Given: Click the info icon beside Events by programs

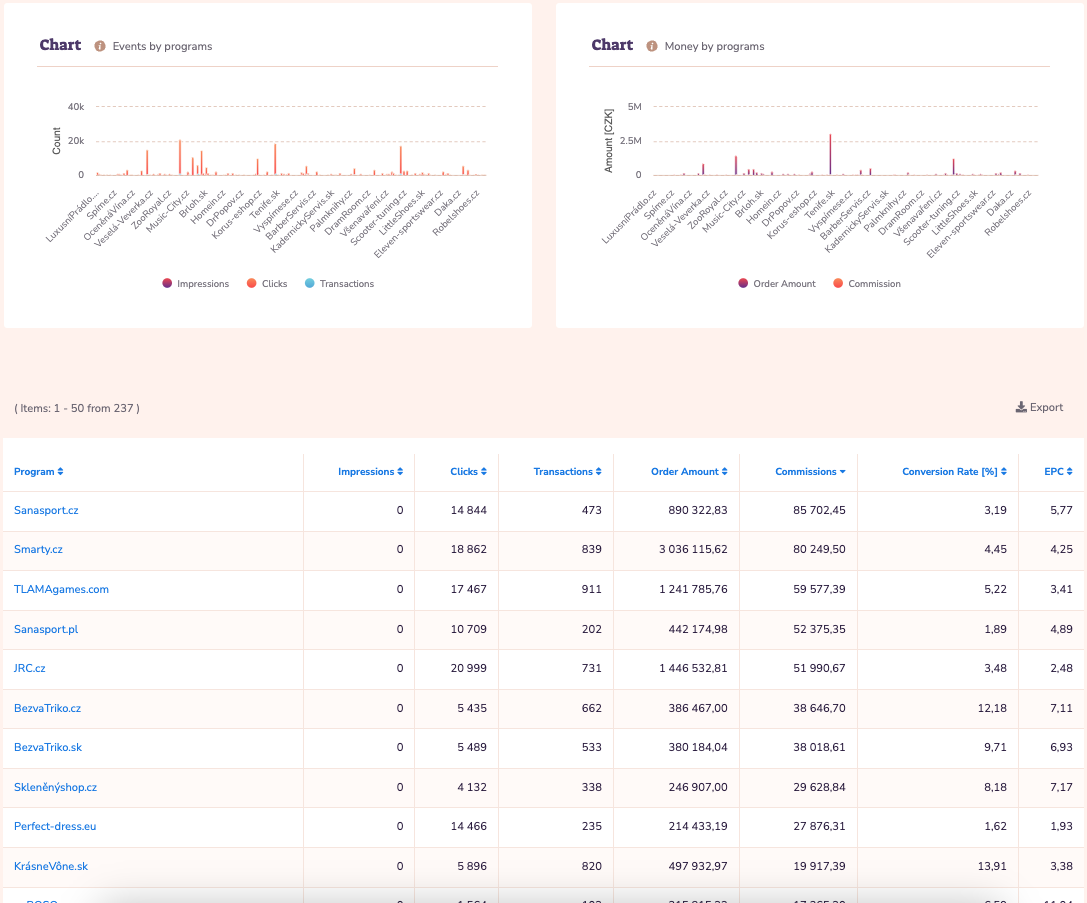Looking at the screenshot, I should (100, 46).
